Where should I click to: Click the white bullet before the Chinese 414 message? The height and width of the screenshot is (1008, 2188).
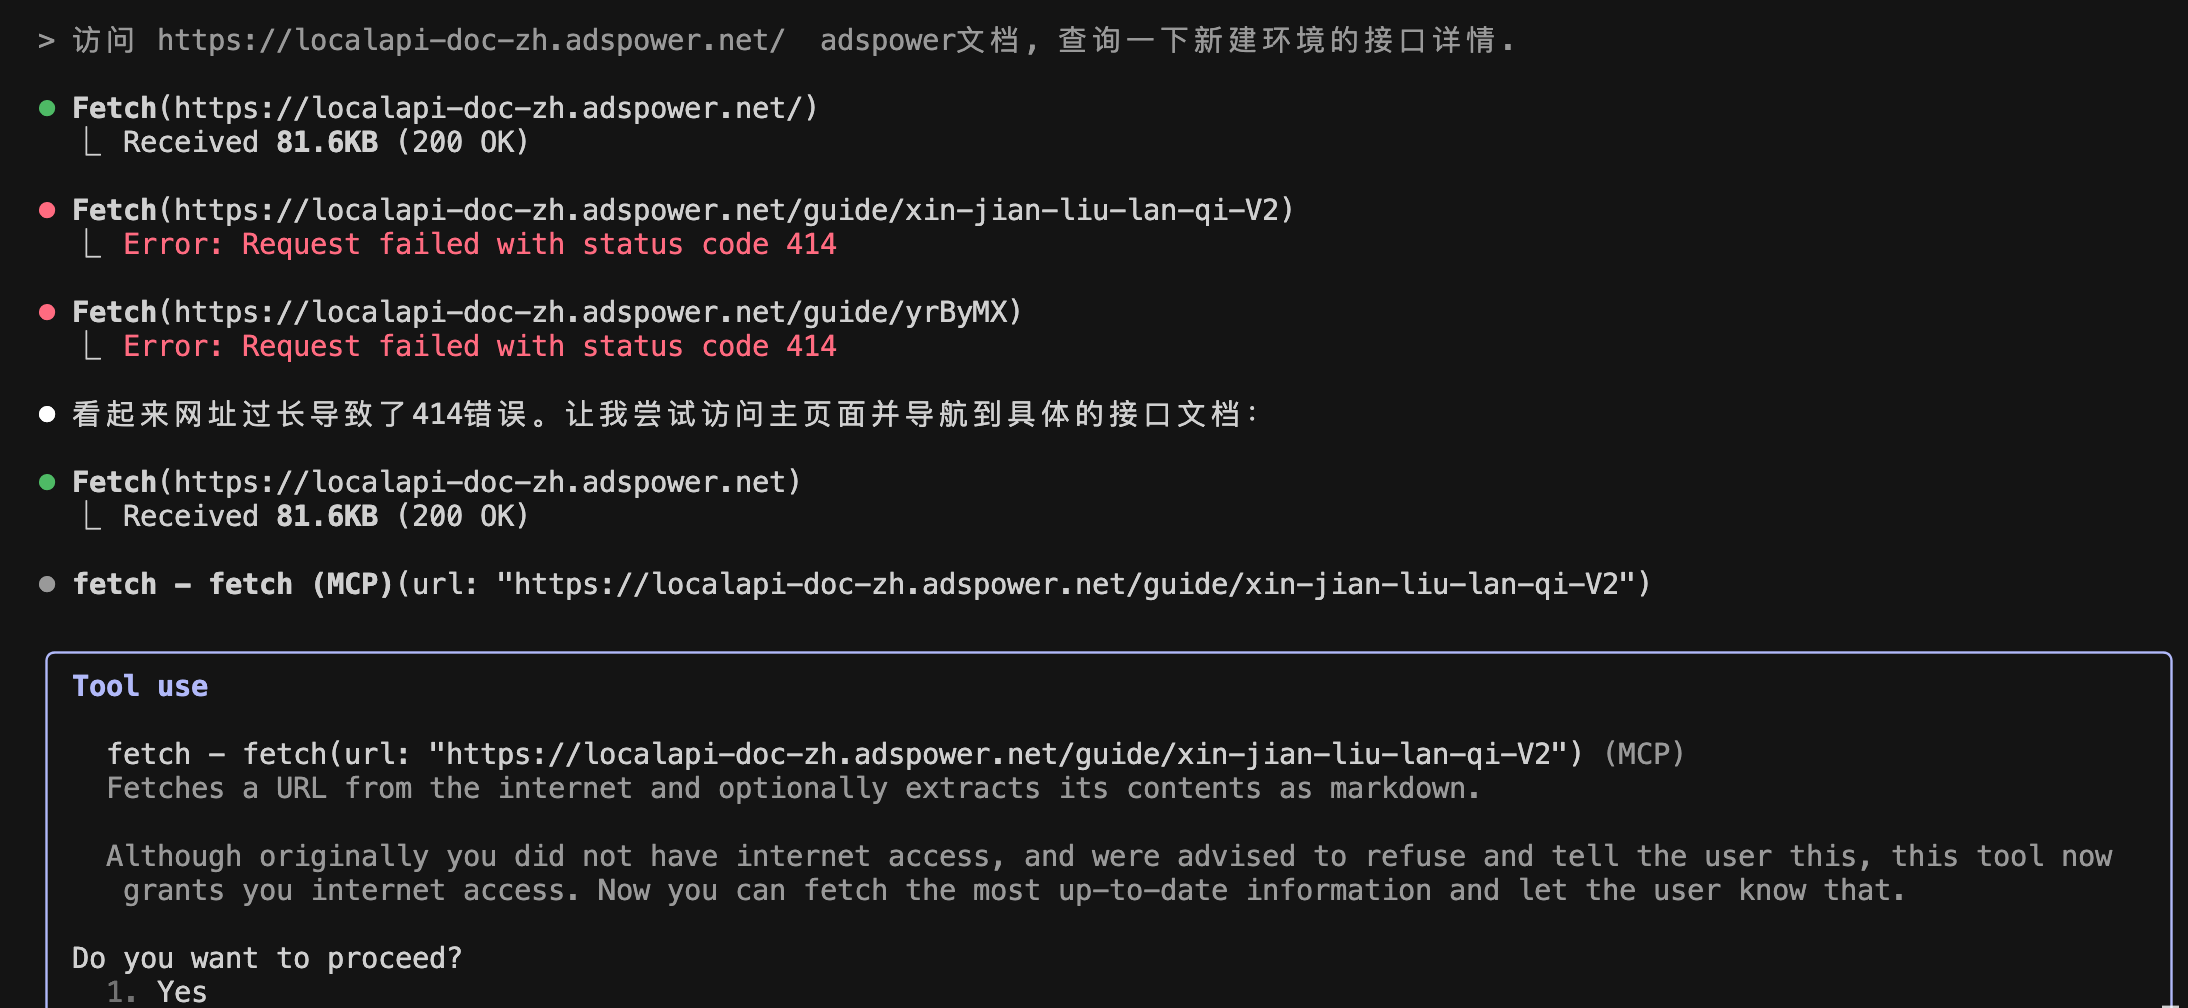point(47,414)
